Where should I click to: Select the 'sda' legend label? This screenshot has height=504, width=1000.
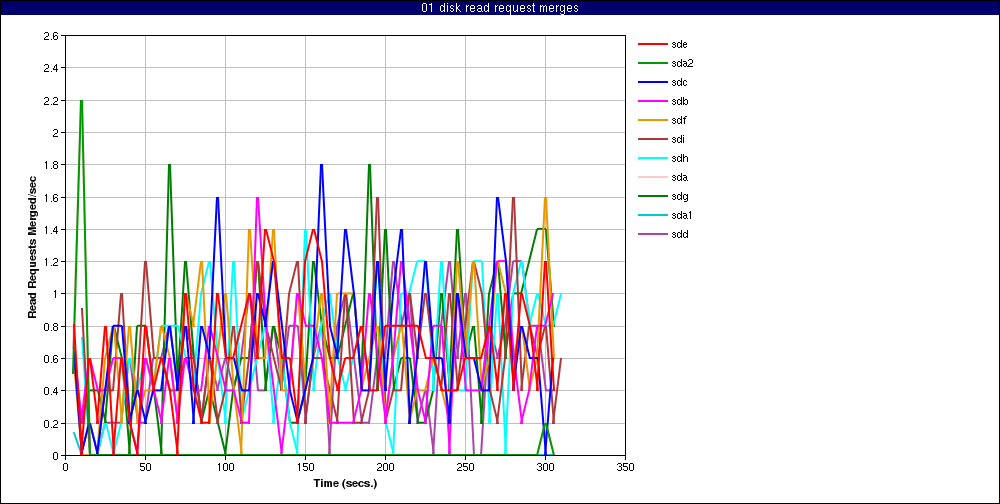click(679, 177)
